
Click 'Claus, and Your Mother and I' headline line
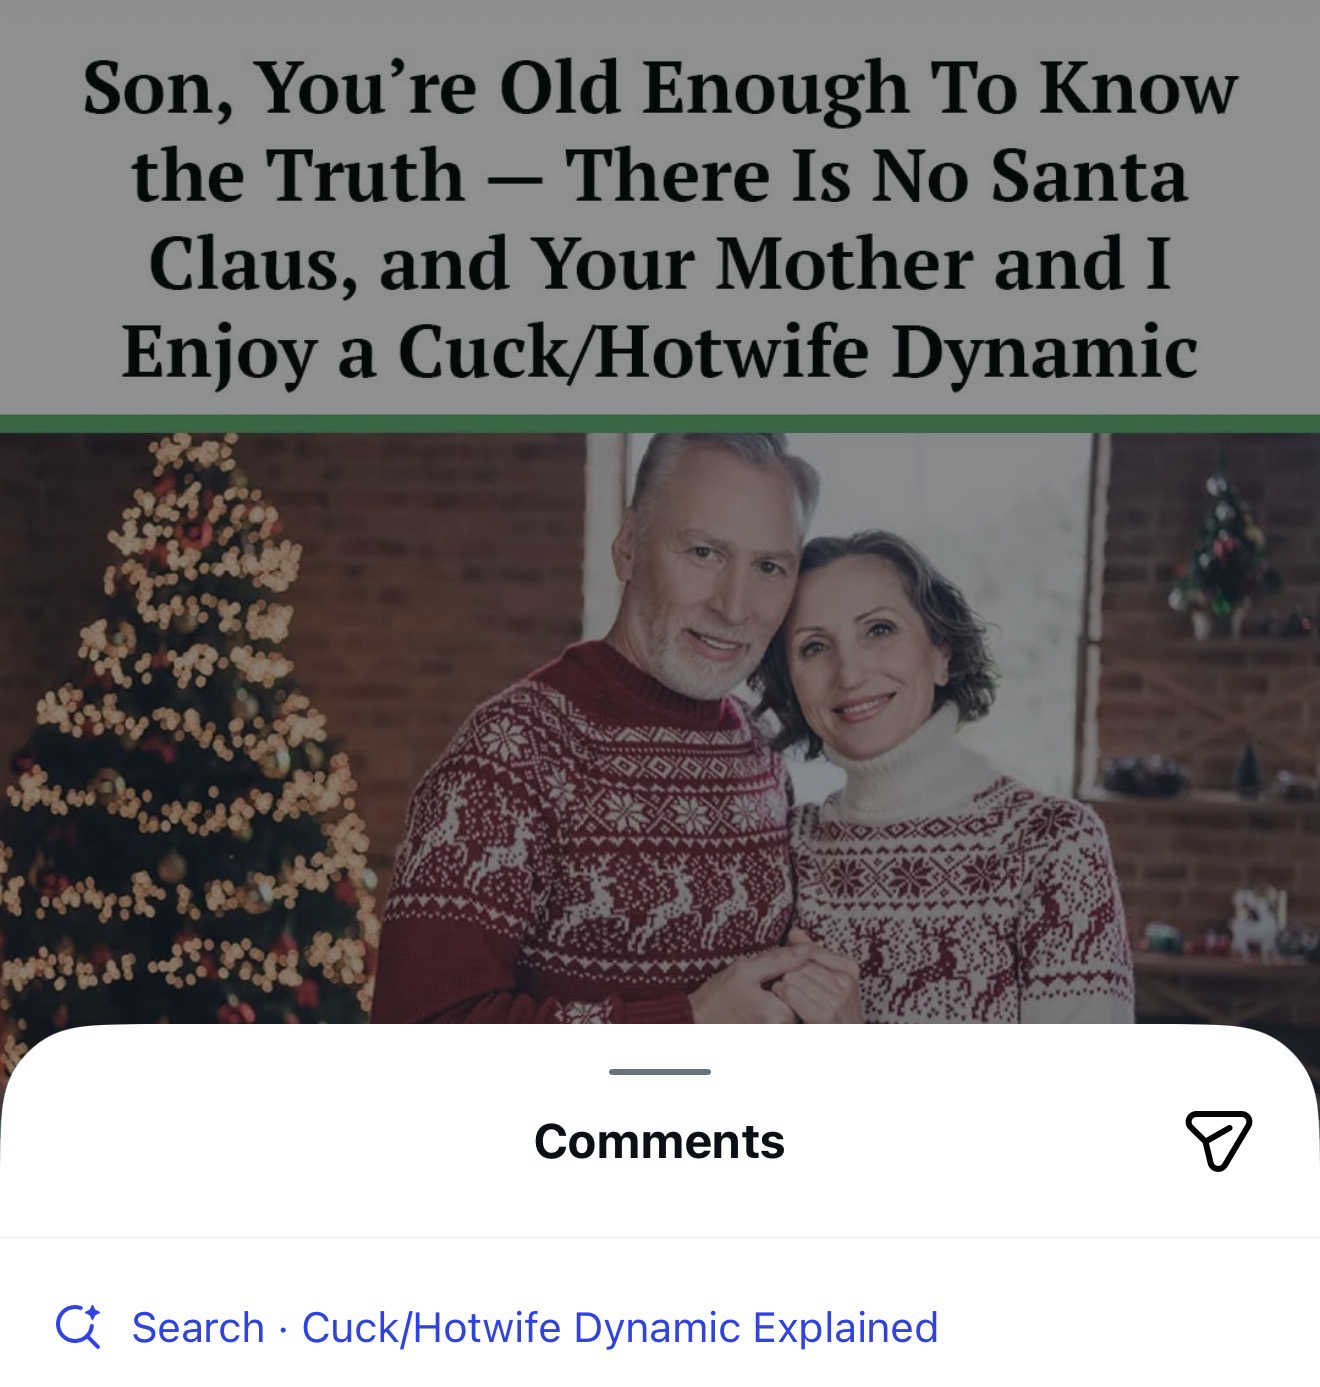(660, 264)
